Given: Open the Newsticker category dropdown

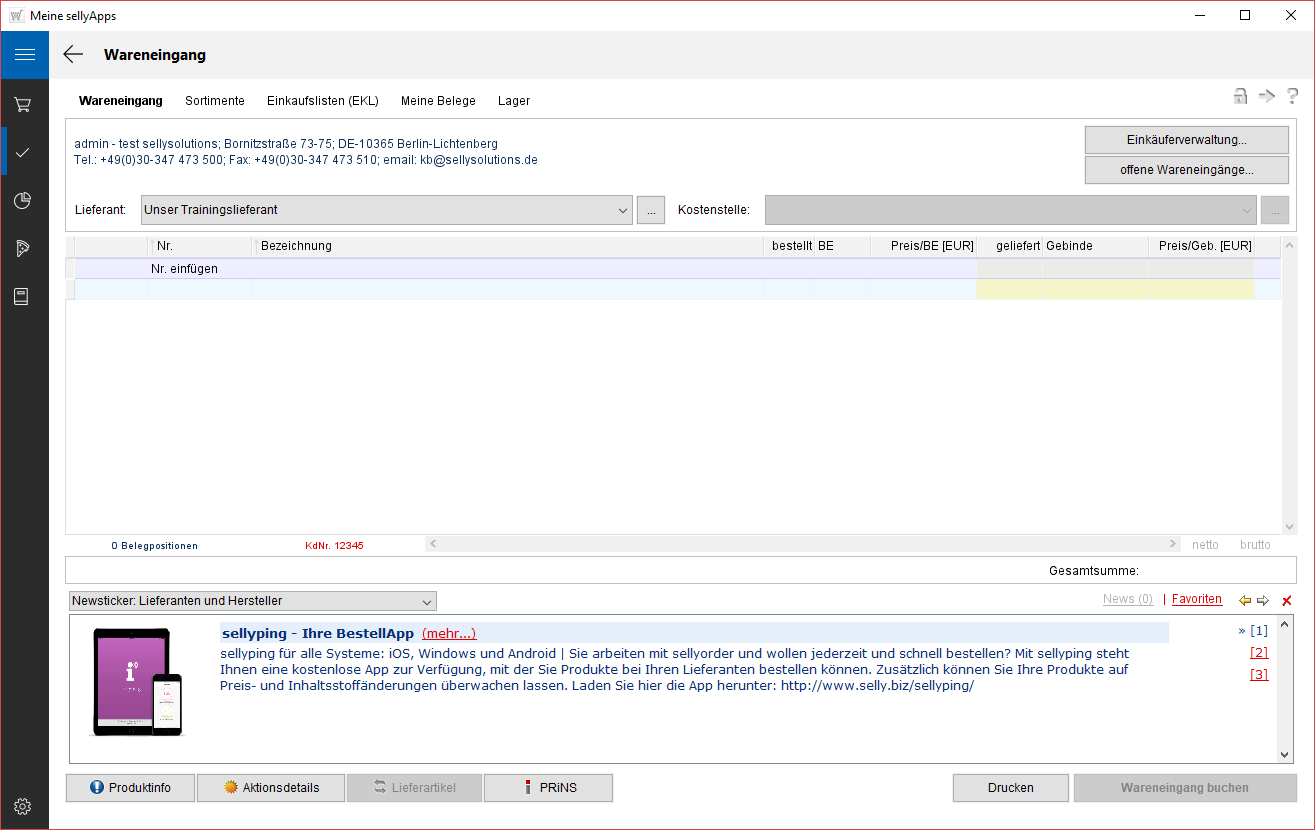Looking at the screenshot, I should click(x=427, y=601).
